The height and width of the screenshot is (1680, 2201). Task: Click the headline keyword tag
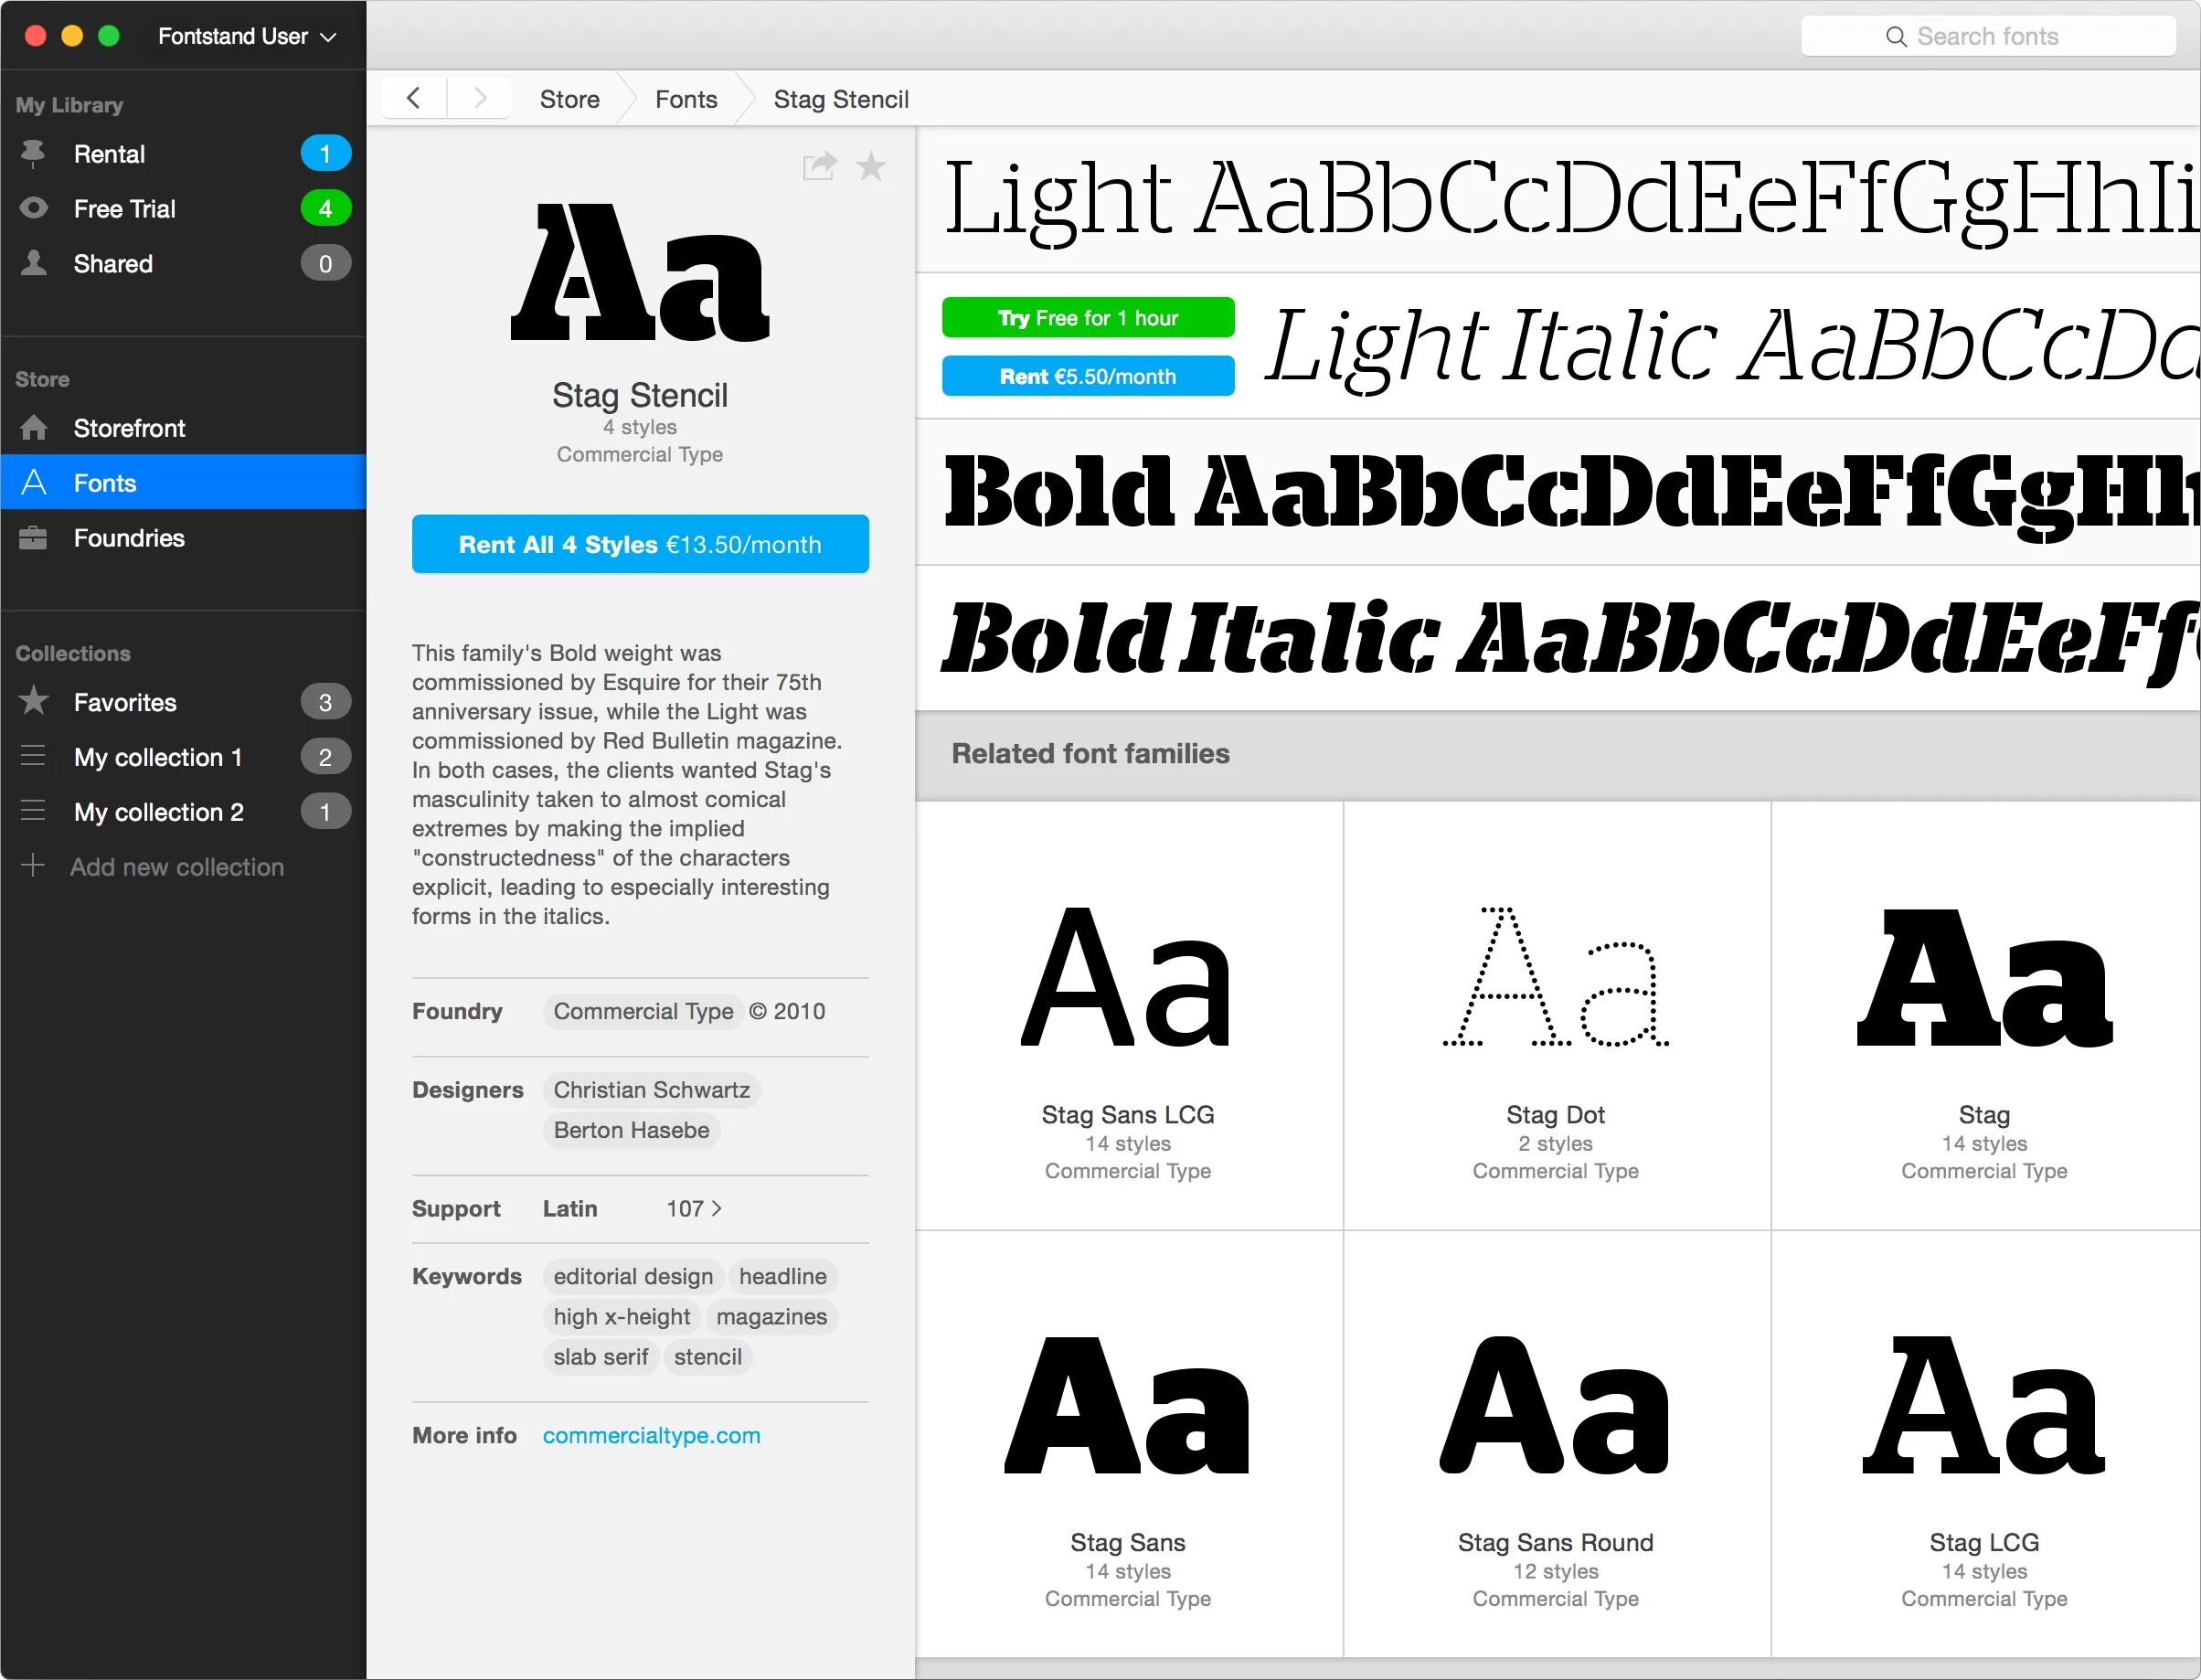click(783, 1277)
